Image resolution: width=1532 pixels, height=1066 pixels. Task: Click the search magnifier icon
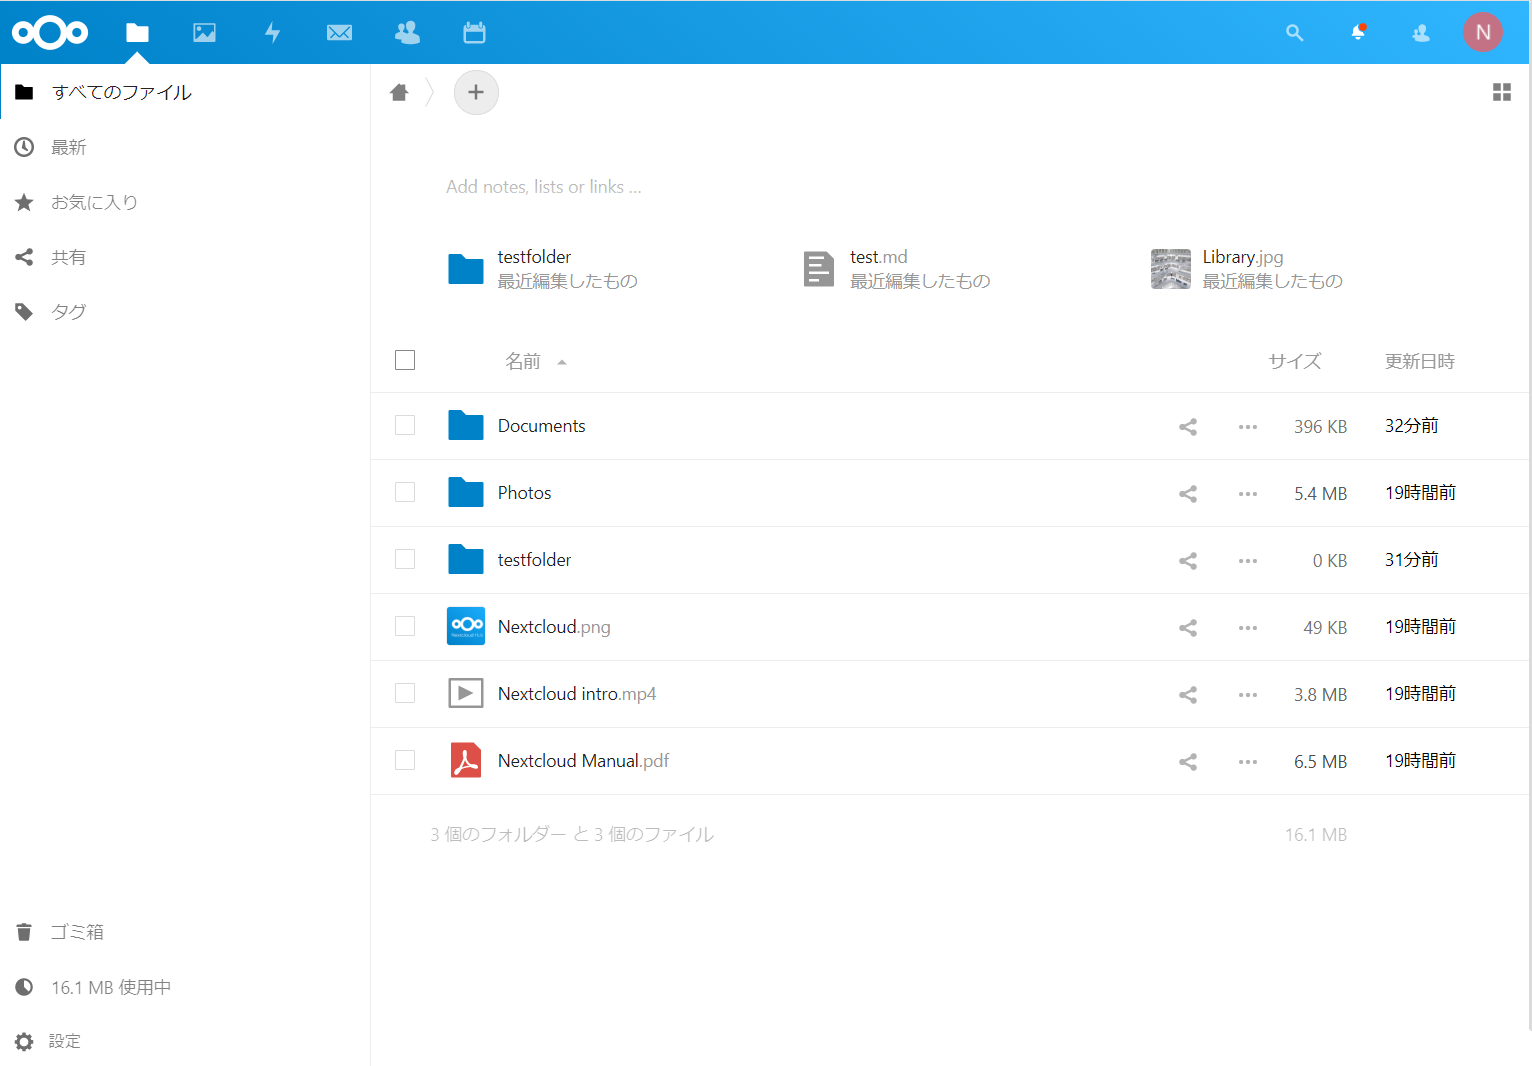click(x=1295, y=33)
